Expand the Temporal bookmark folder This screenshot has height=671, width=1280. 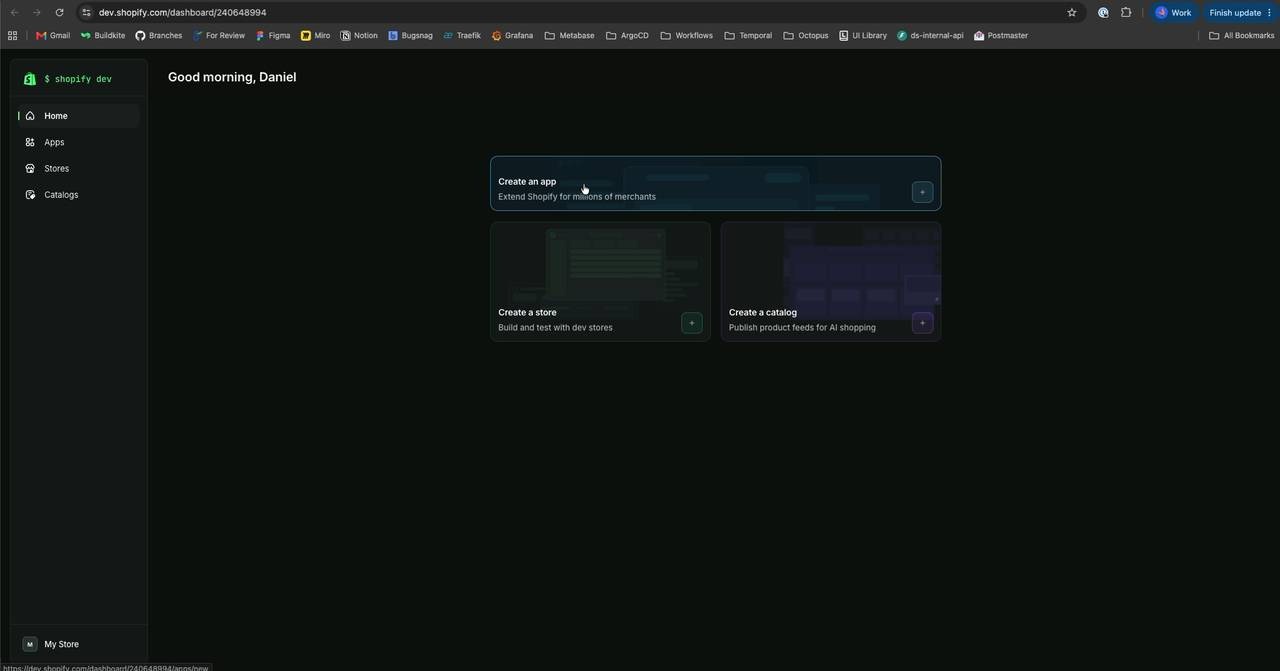click(x=748, y=35)
